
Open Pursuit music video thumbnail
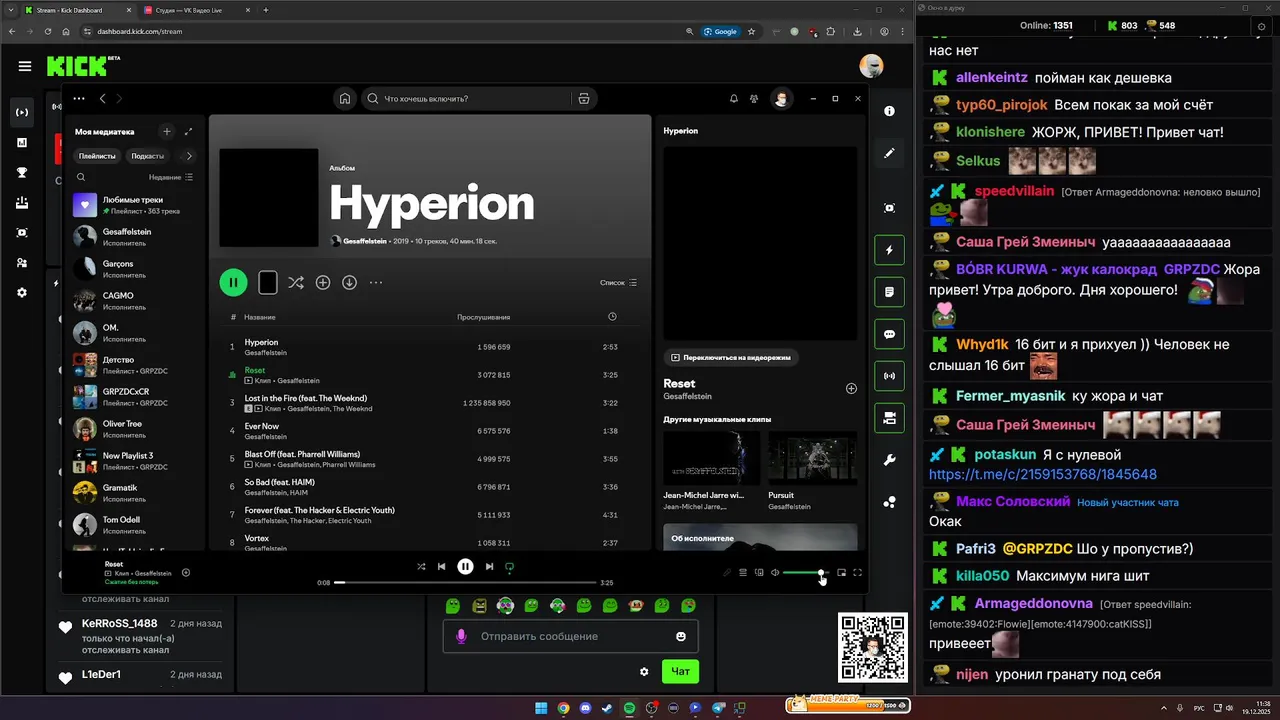pos(812,458)
